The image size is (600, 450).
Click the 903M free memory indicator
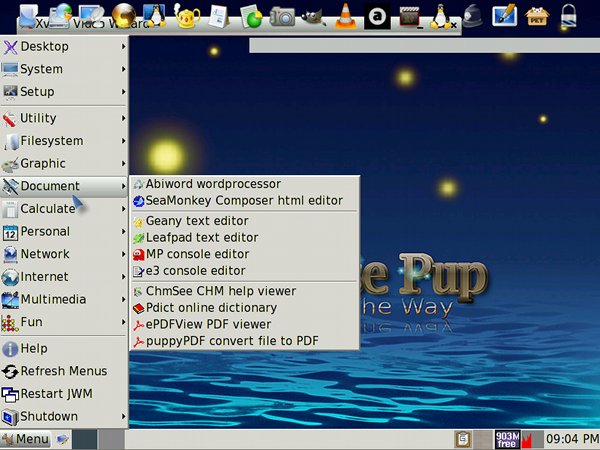507,439
